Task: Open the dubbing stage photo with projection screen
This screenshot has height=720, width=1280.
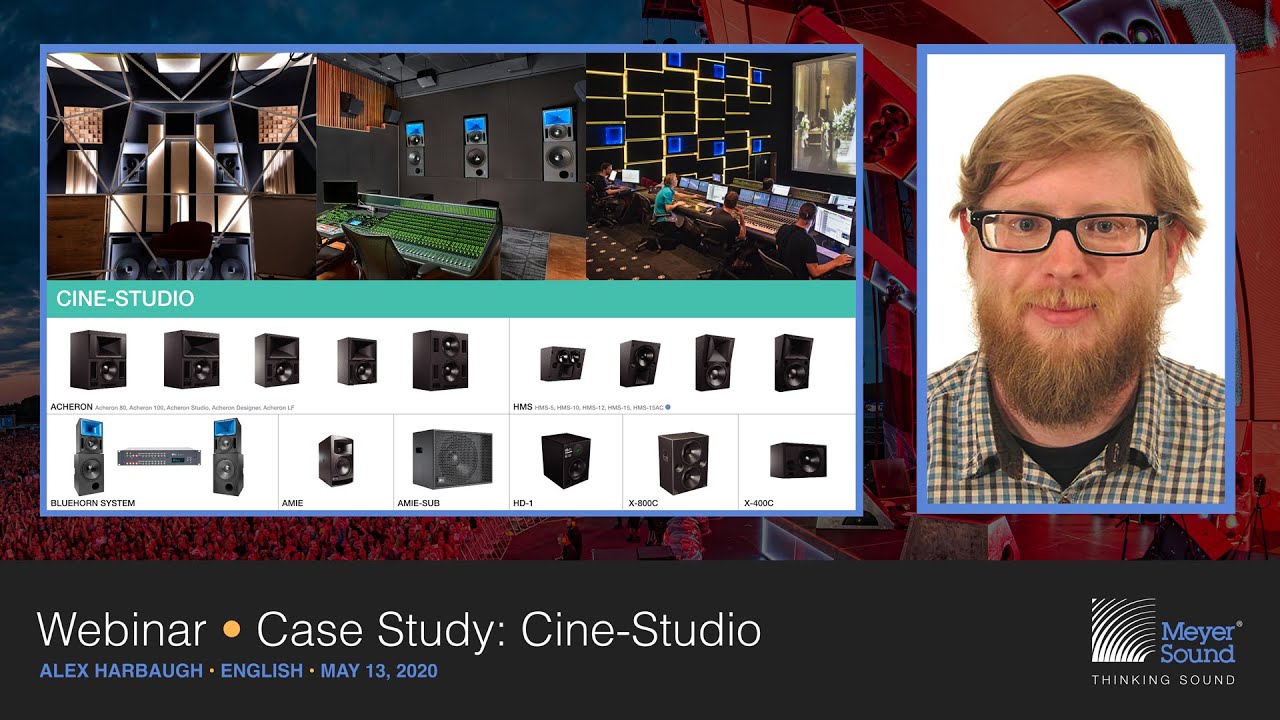Action: [x=721, y=167]
